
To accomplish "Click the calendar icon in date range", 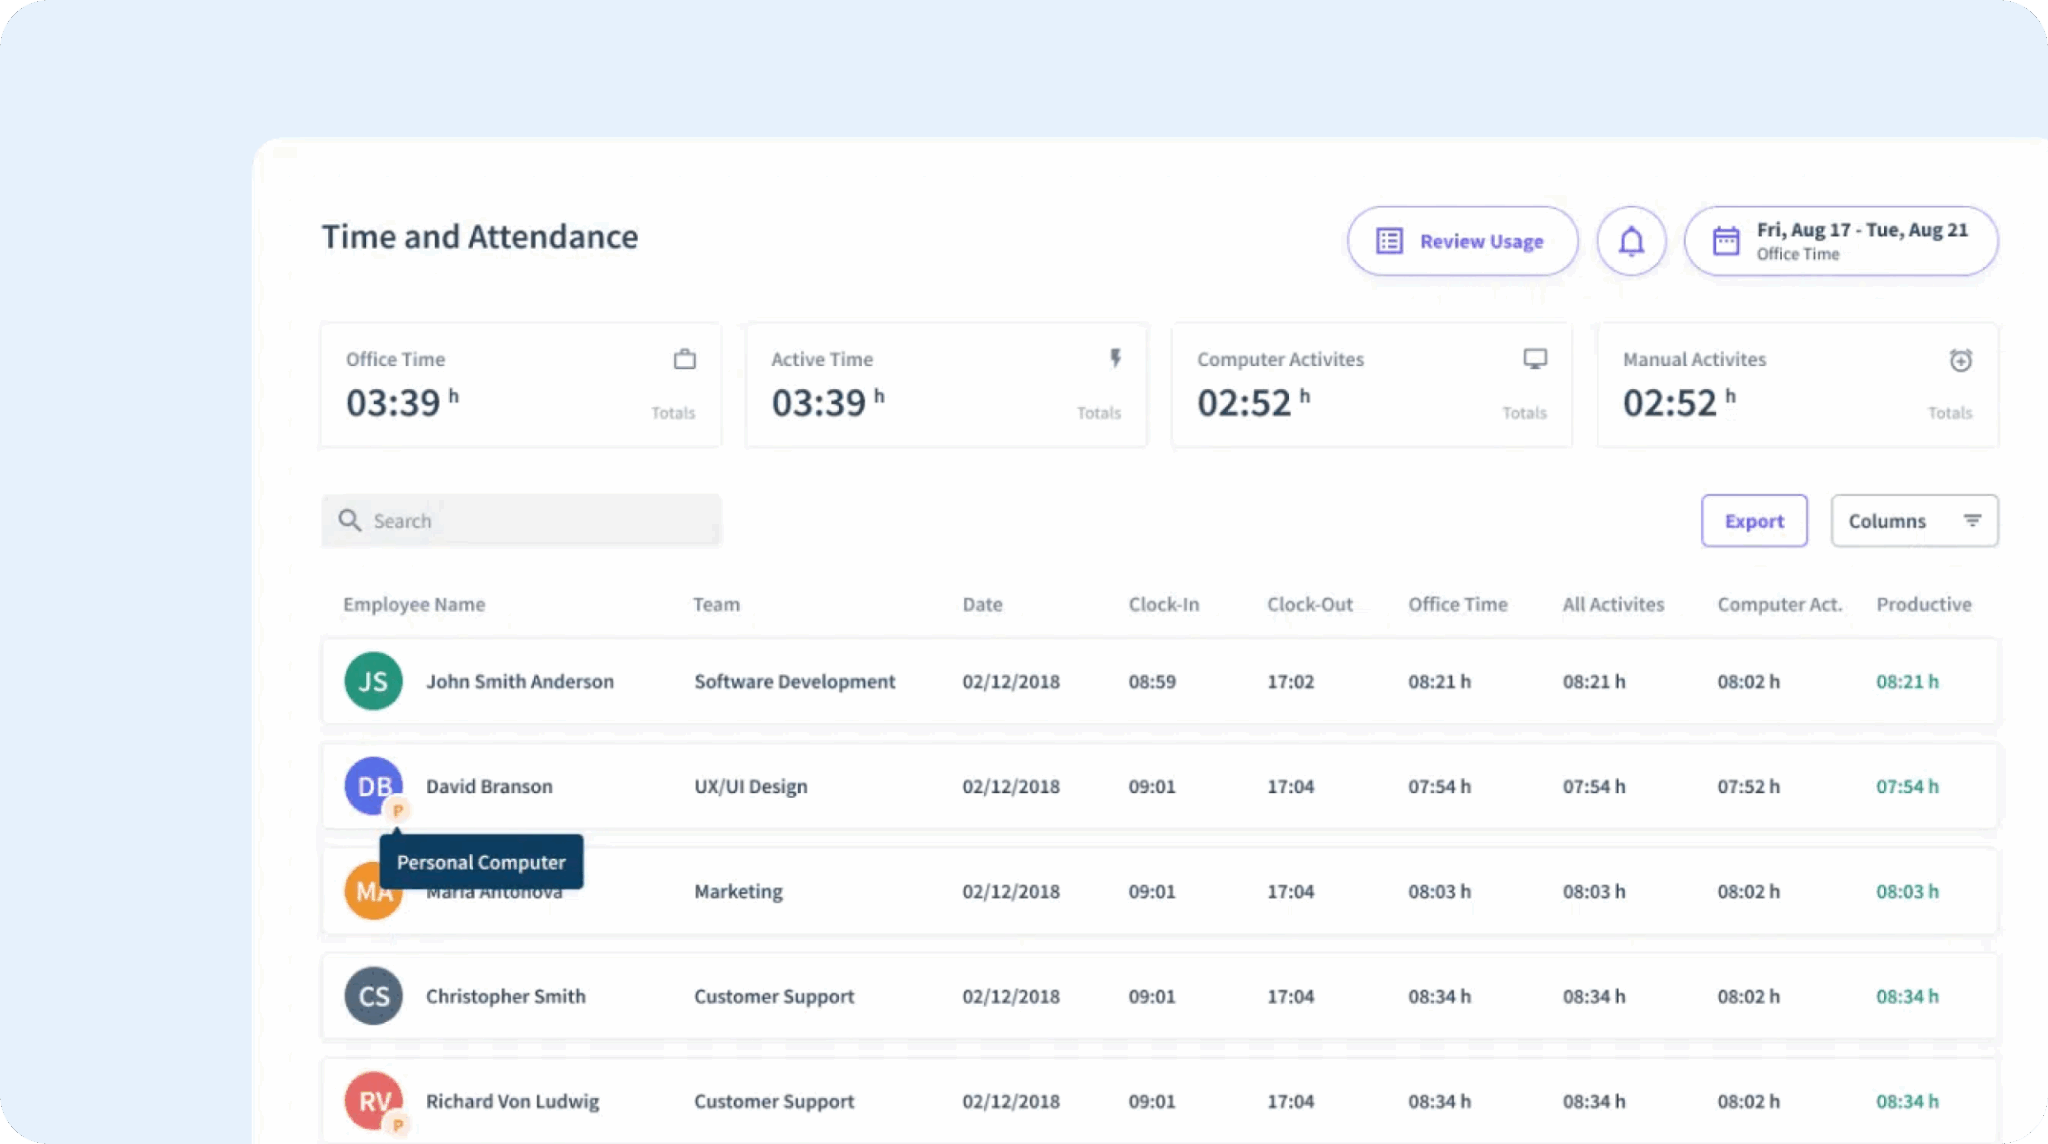I will (x=1726, y=241).
